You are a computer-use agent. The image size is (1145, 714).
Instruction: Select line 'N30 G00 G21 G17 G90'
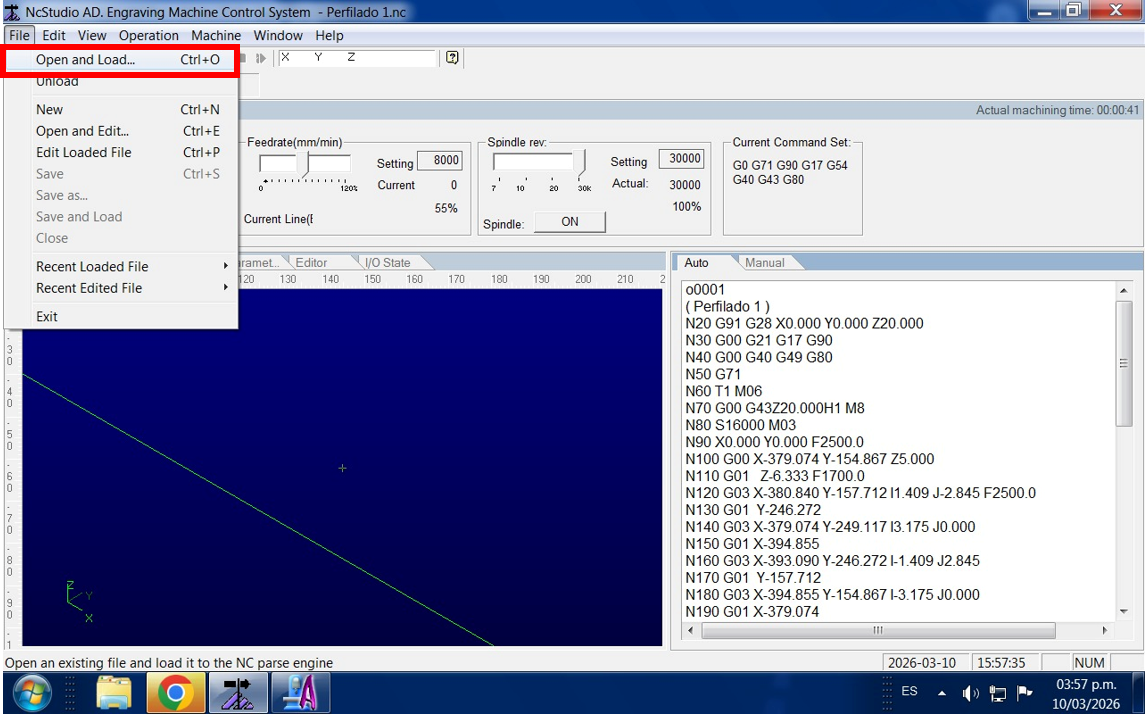(759, 340)
